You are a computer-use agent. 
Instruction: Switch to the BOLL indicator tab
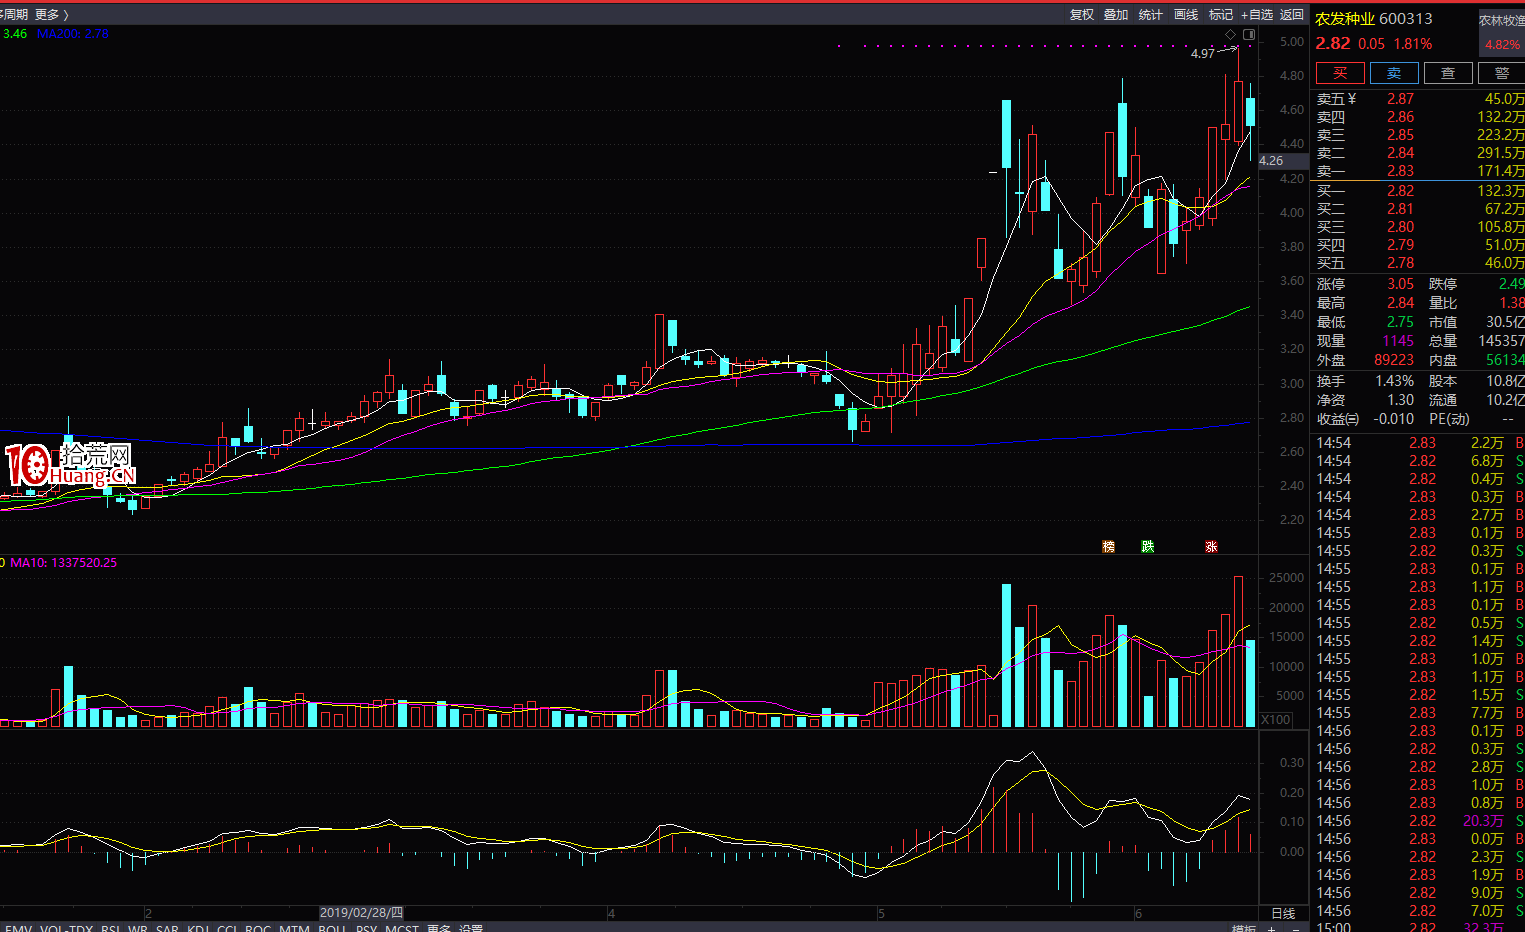click(332, 929)
